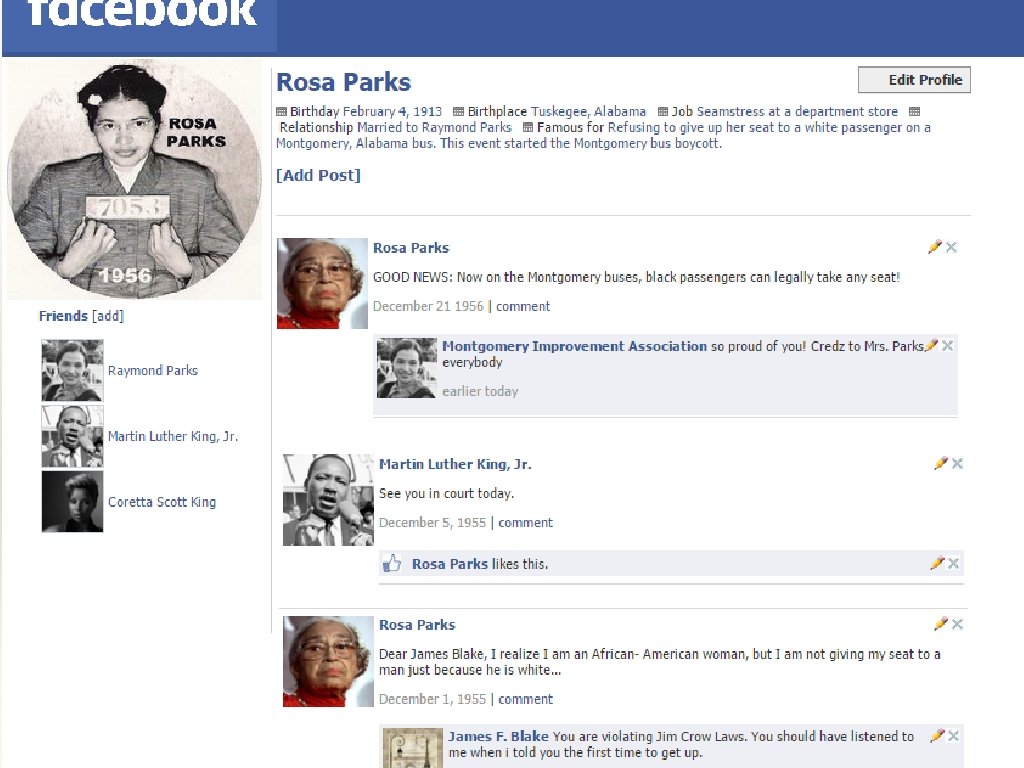Click Martin Luther King Jr. friend thumbnail in sidebar

pyautogui.click(x=72, y=436)
